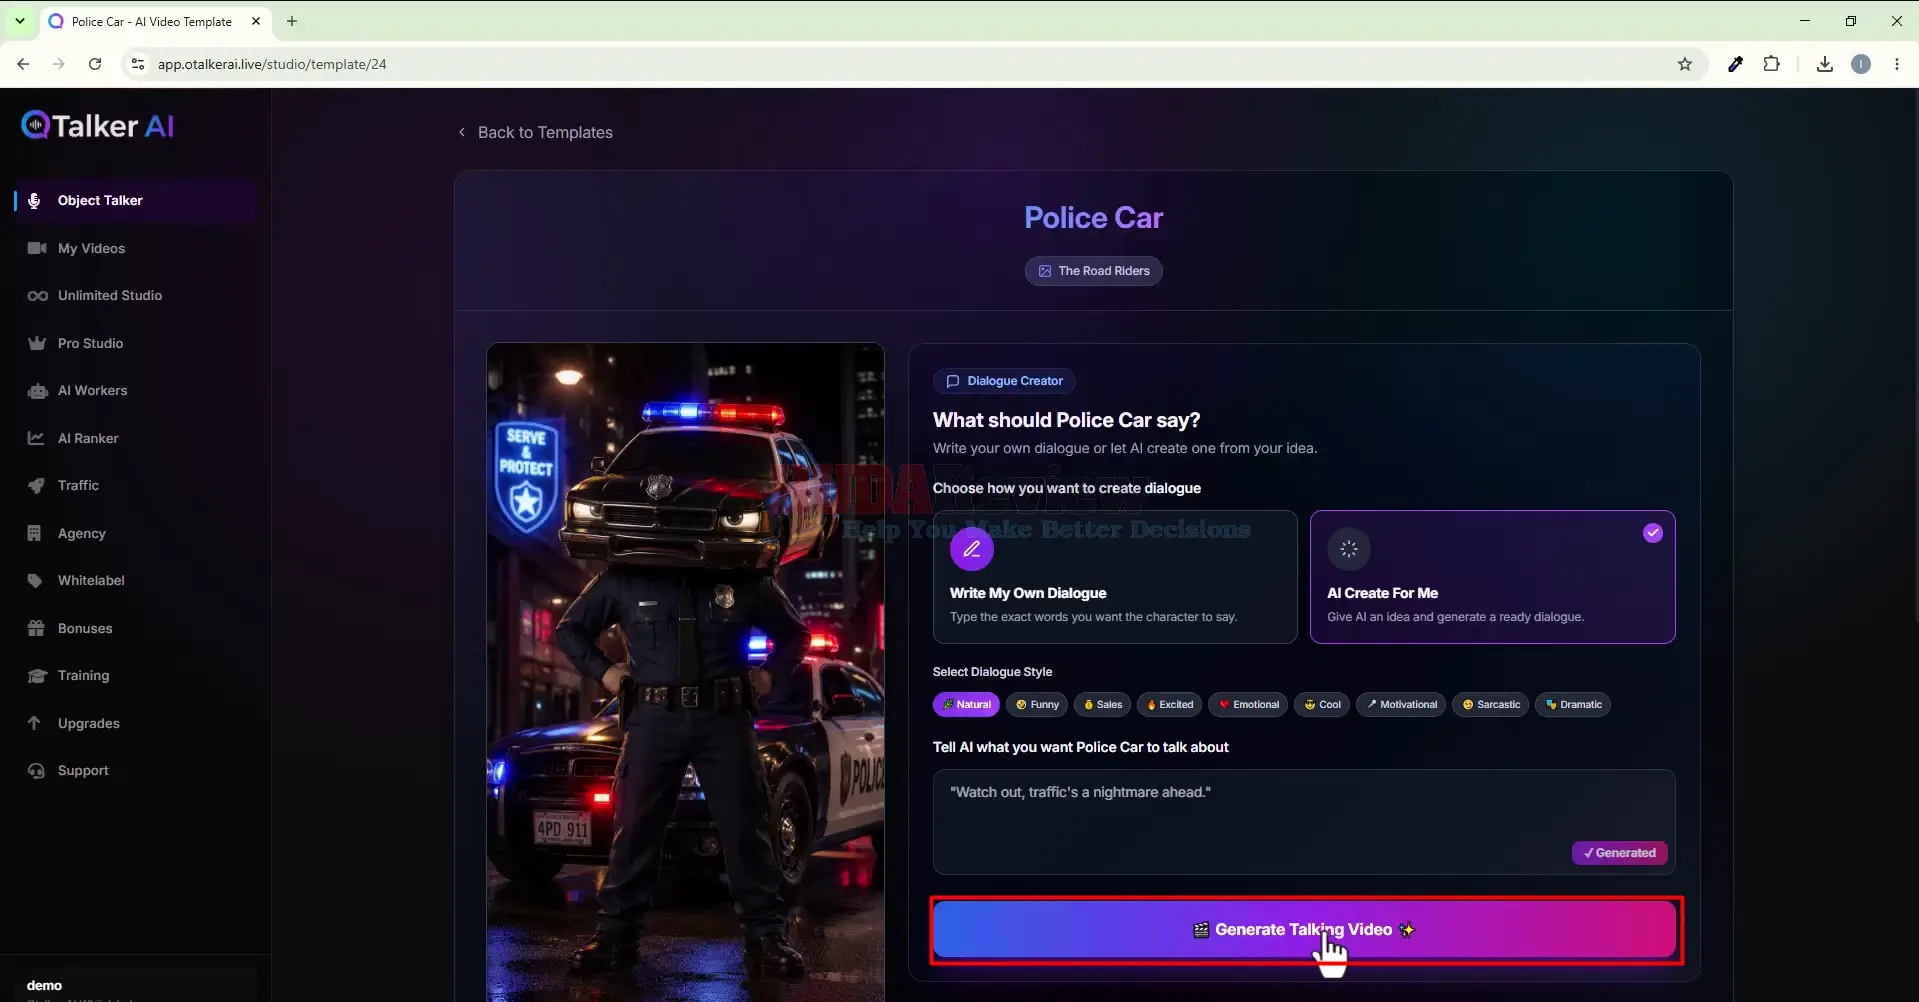The image size is (1919, 1002).
Task: Click the site information icon in address bar
Action: click(x=138, y=64)
